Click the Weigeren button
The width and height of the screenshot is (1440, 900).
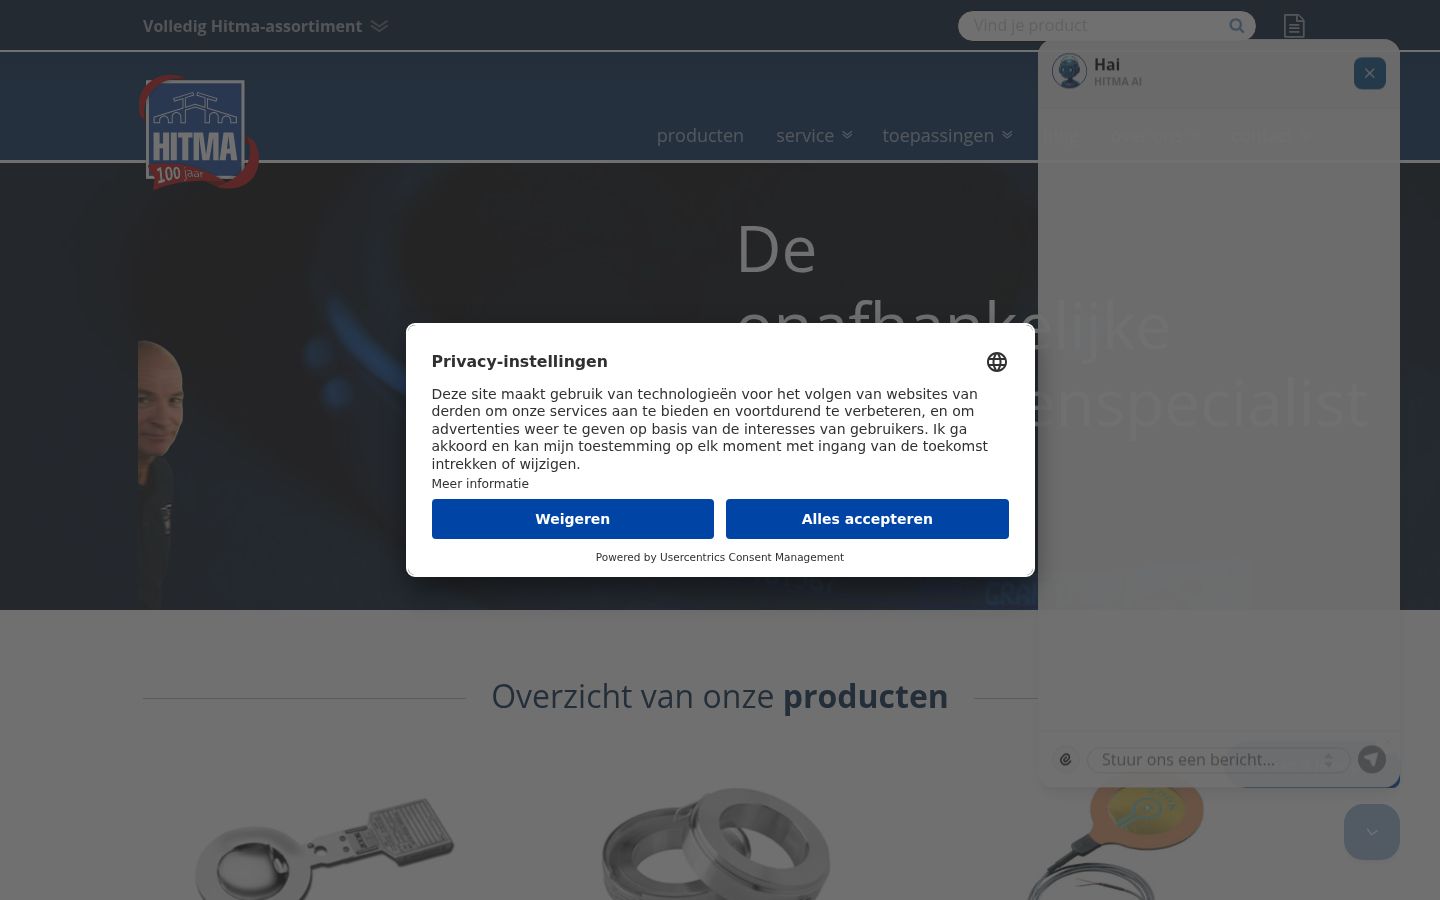pos(573,519)
